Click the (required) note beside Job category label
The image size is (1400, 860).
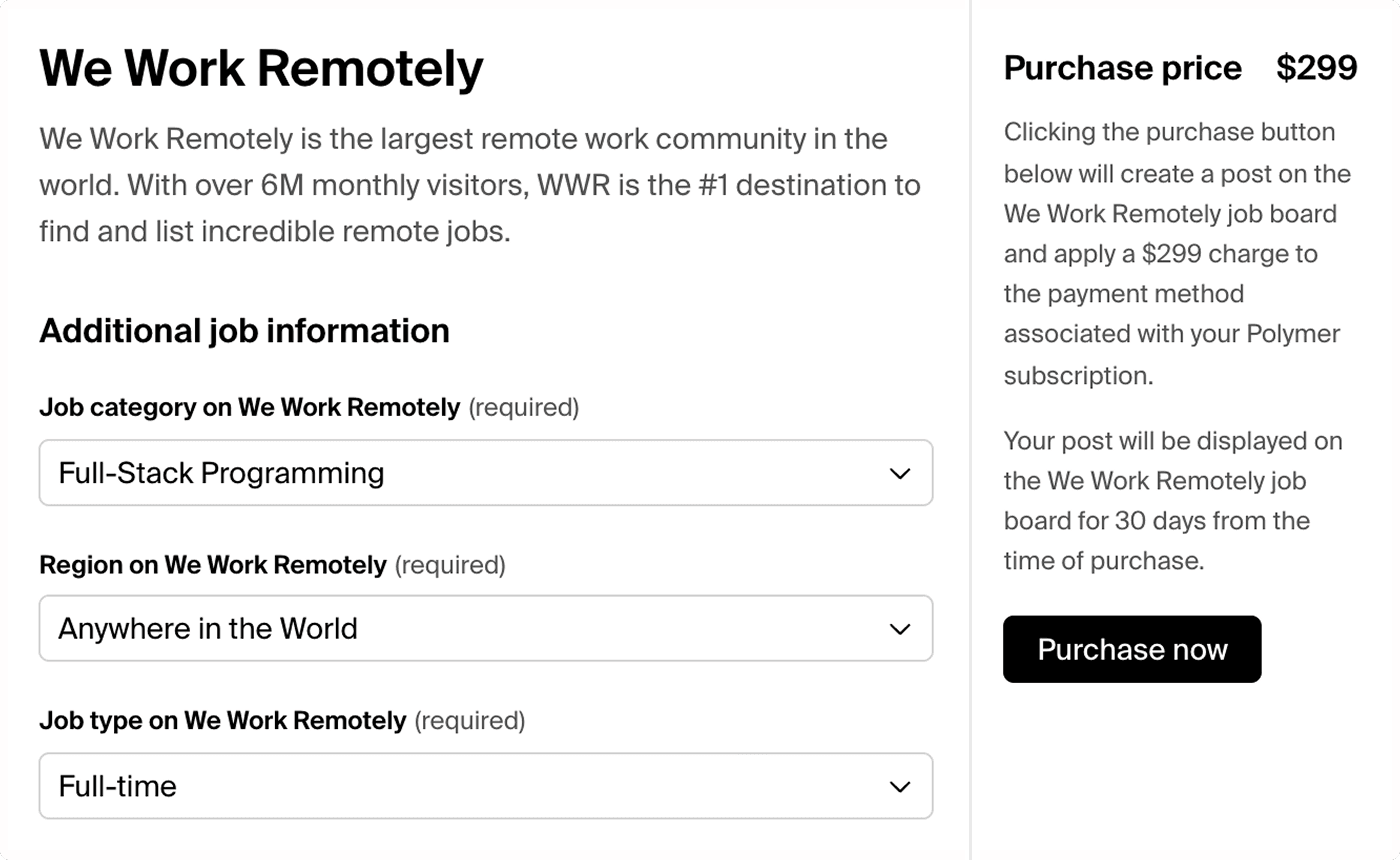coord(524,407)
